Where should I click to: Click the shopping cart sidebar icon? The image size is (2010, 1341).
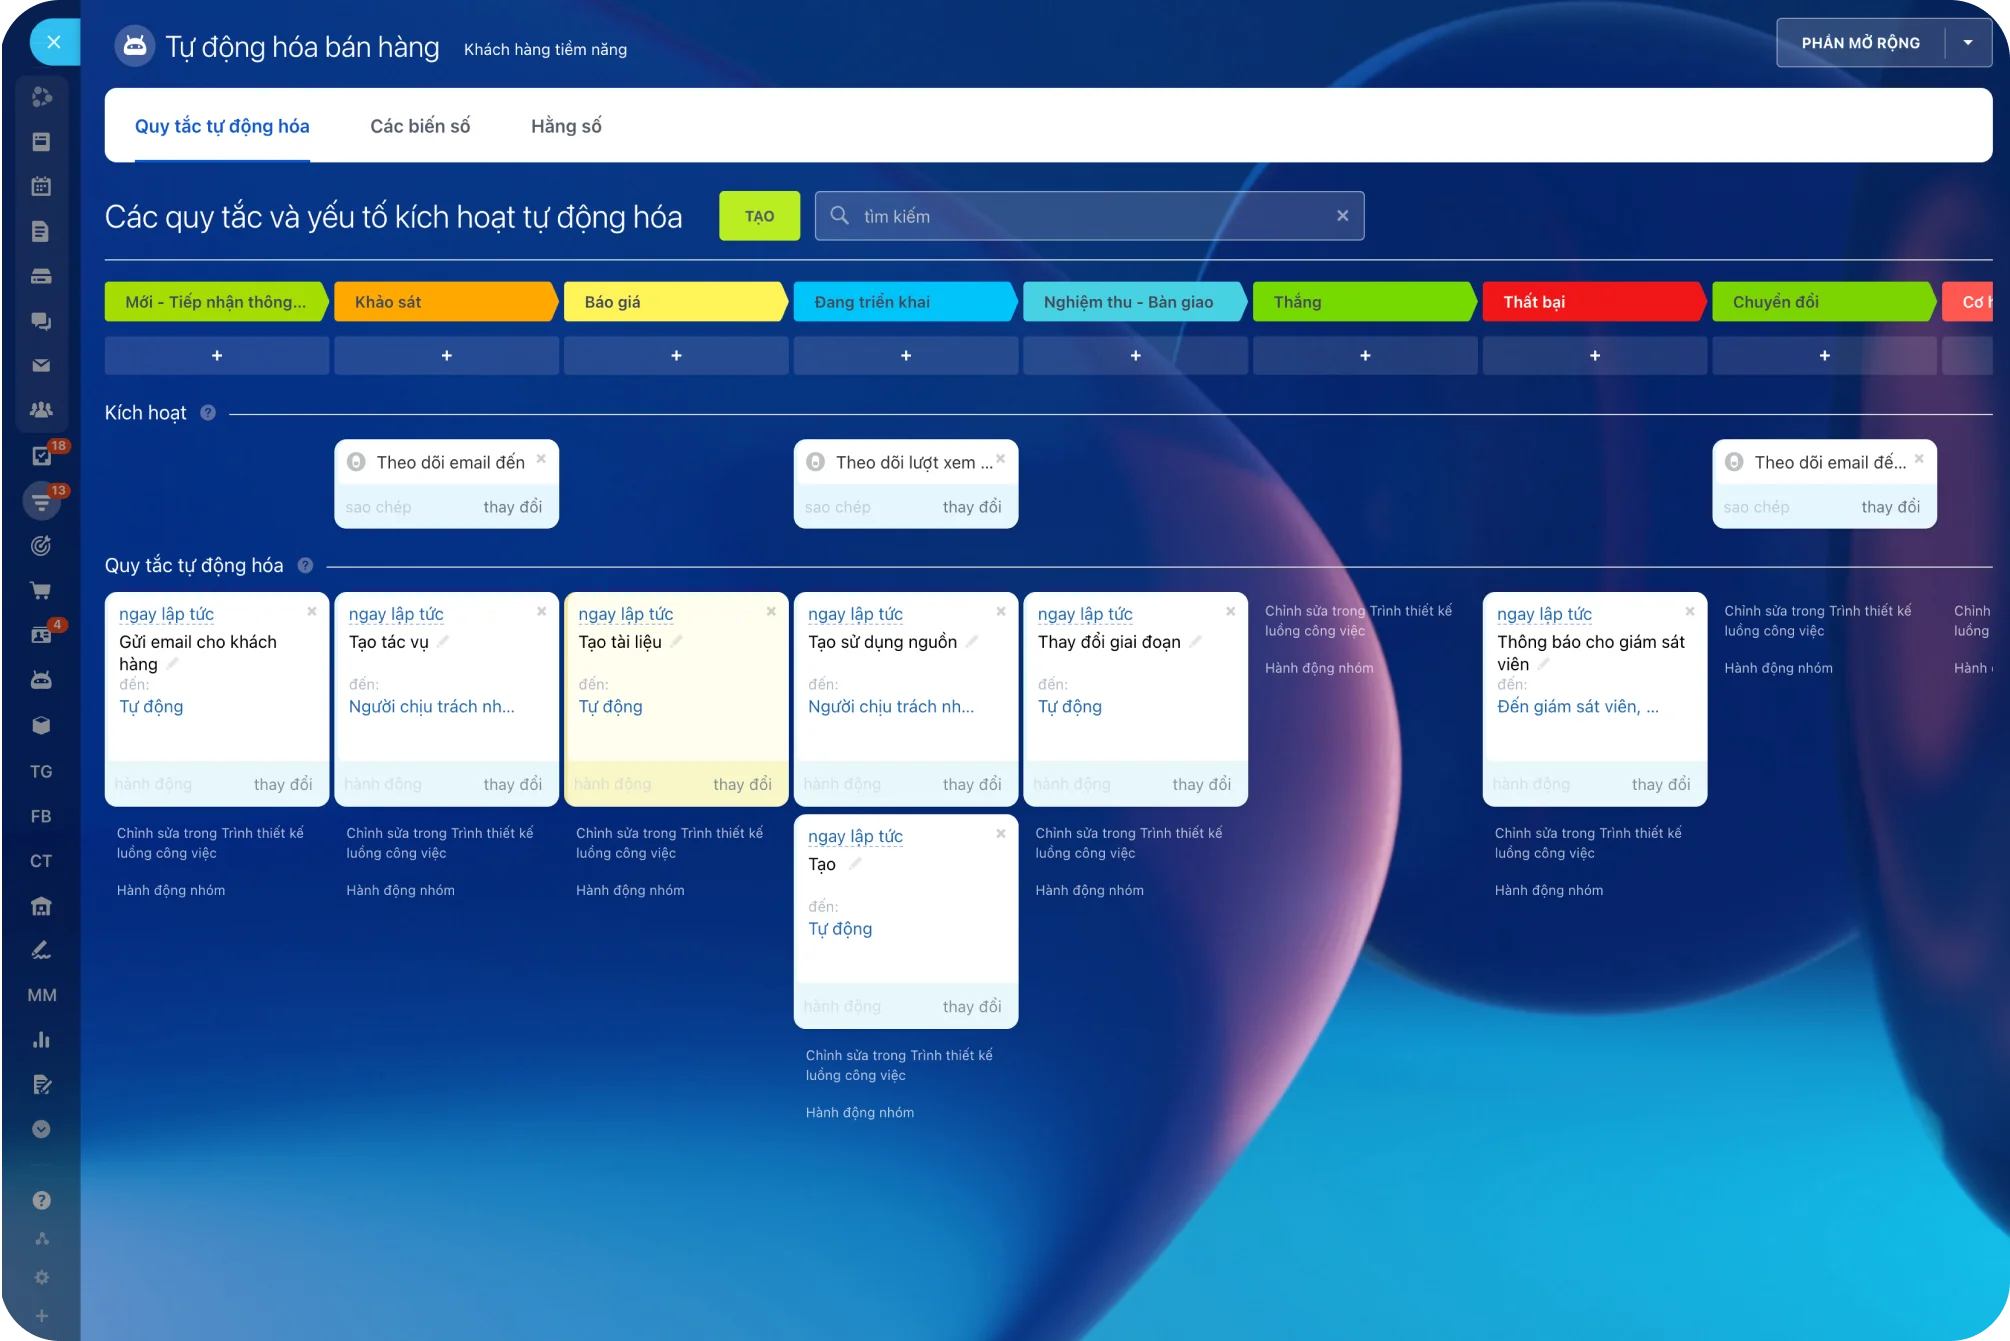click(x=41, y=590)
